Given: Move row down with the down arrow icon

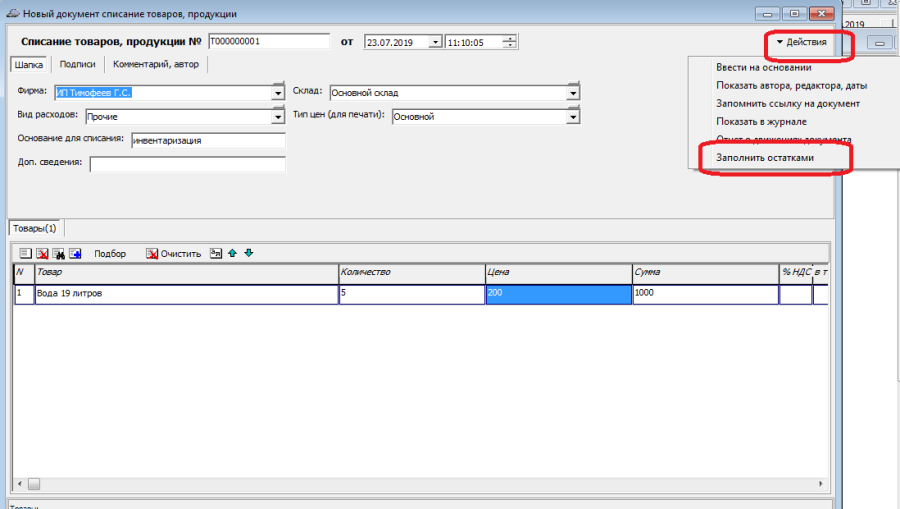Looking at the screenshot, I should point(248,254).
